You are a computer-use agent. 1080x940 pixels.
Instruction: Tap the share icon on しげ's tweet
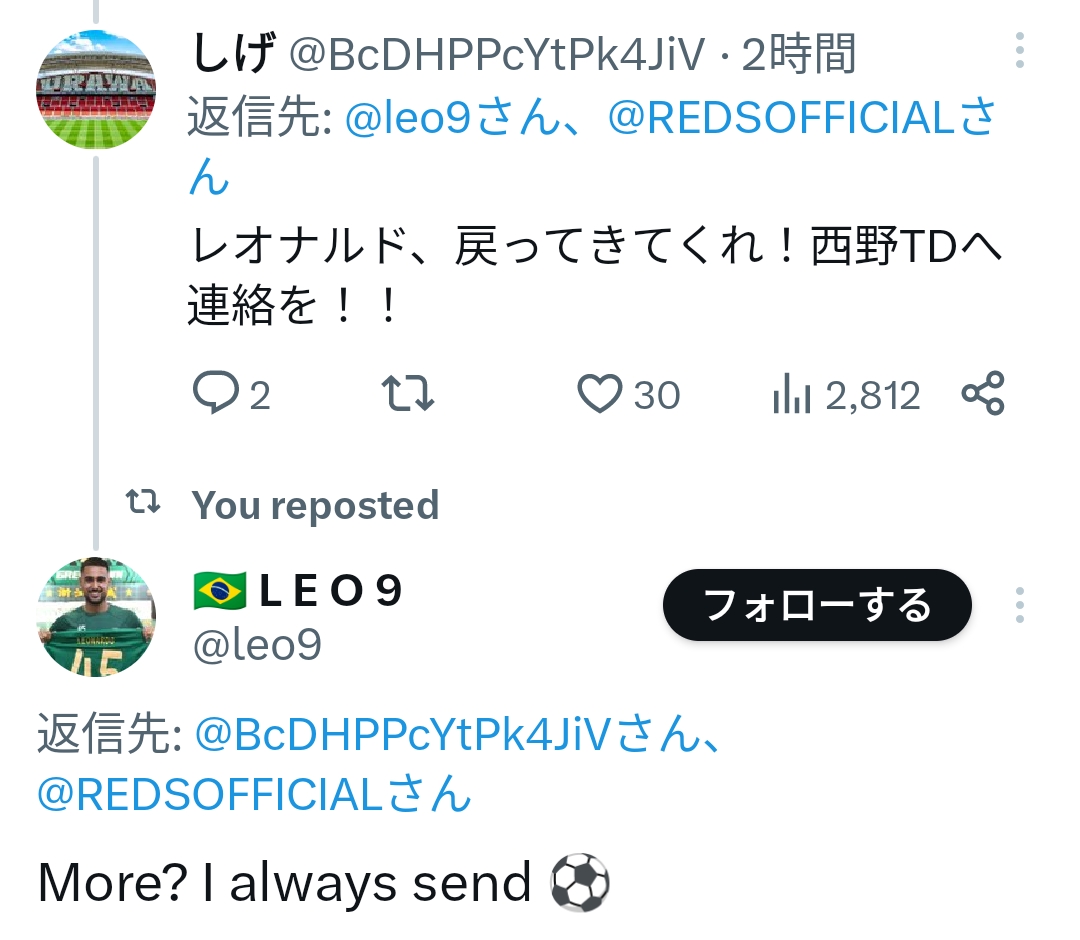983,394
